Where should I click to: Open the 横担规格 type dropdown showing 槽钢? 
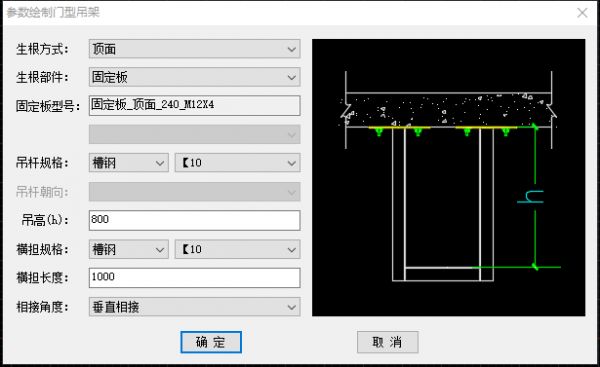coord(129,250)
